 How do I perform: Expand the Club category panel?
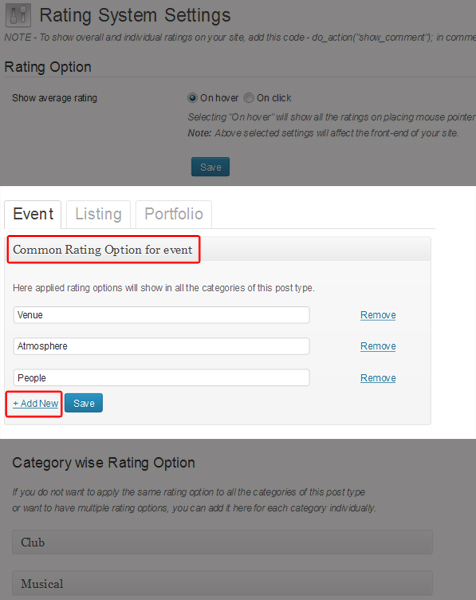pos(222,542)
